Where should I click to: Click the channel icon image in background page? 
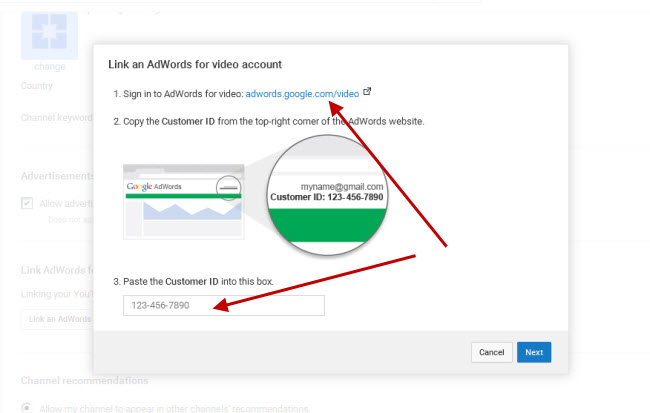pyautogui.click(x=49, y=36)
